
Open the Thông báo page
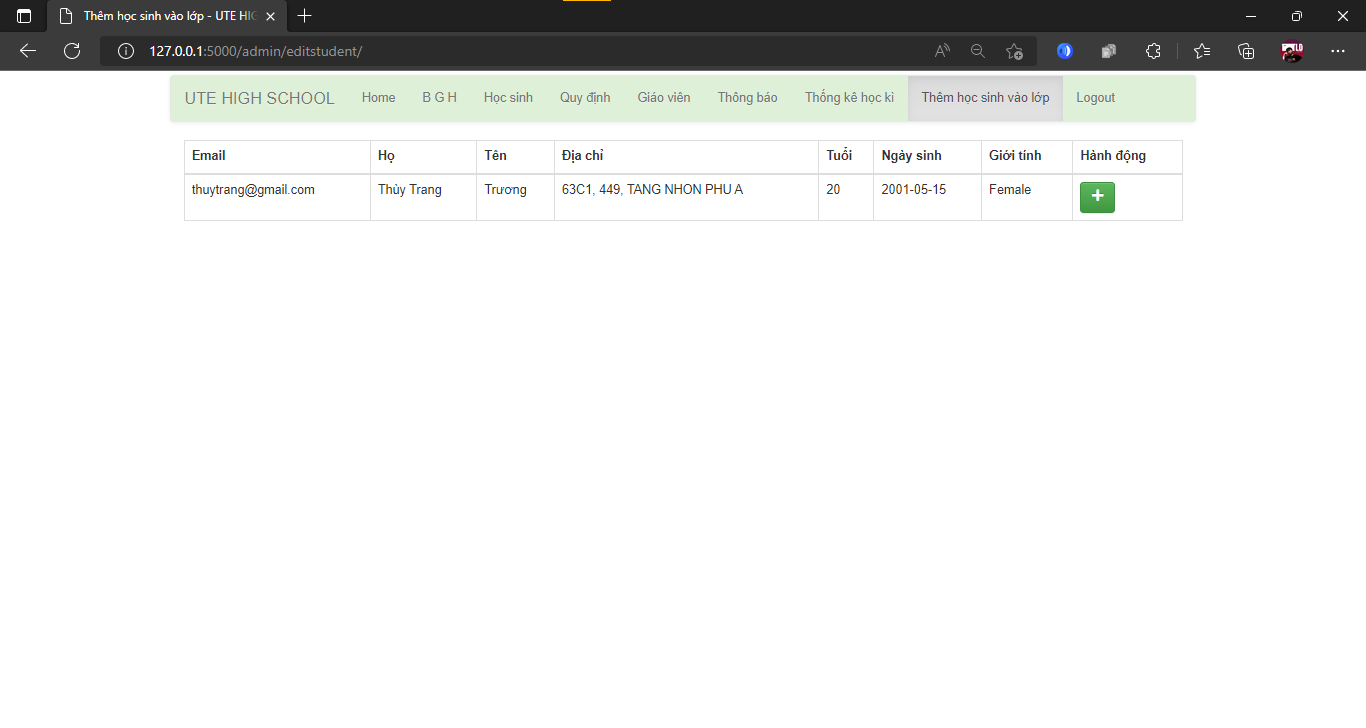coord(747,97)
